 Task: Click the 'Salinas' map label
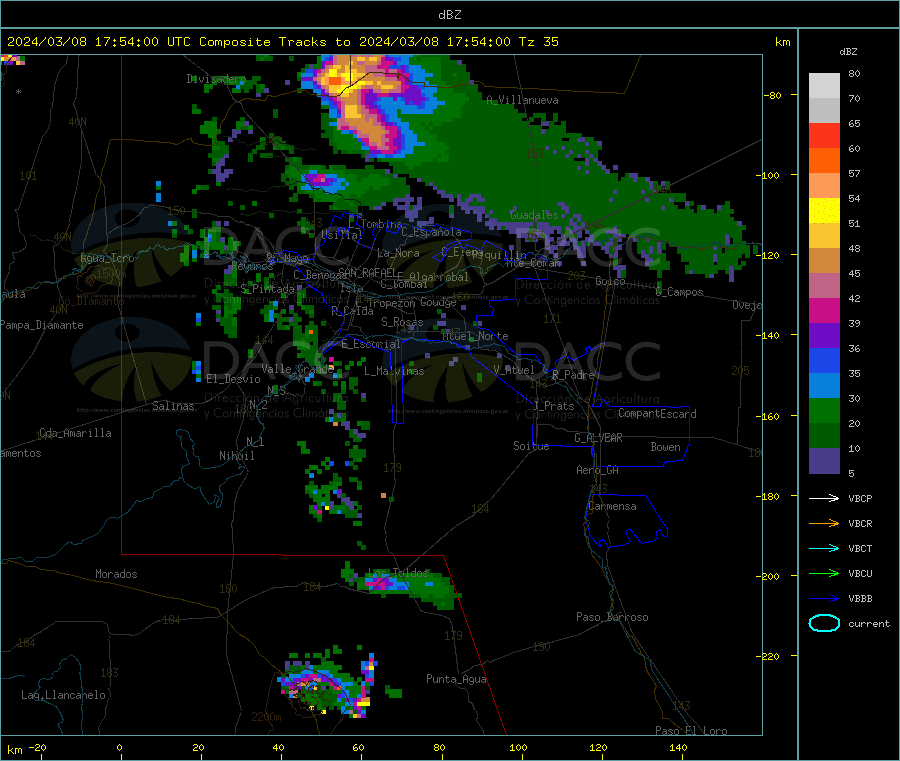[x=173, y=406]
